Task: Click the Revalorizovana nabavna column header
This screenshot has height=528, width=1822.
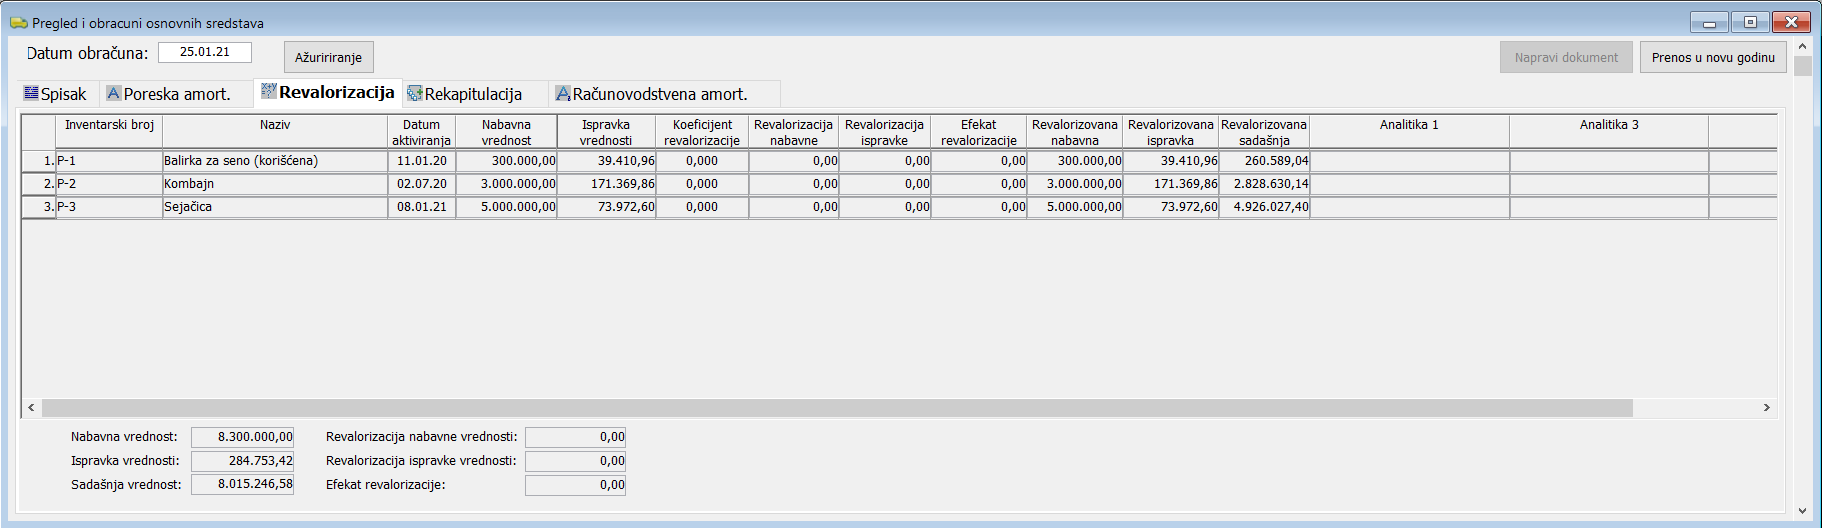Action: pyautogui.click(x=1075, y=132)
